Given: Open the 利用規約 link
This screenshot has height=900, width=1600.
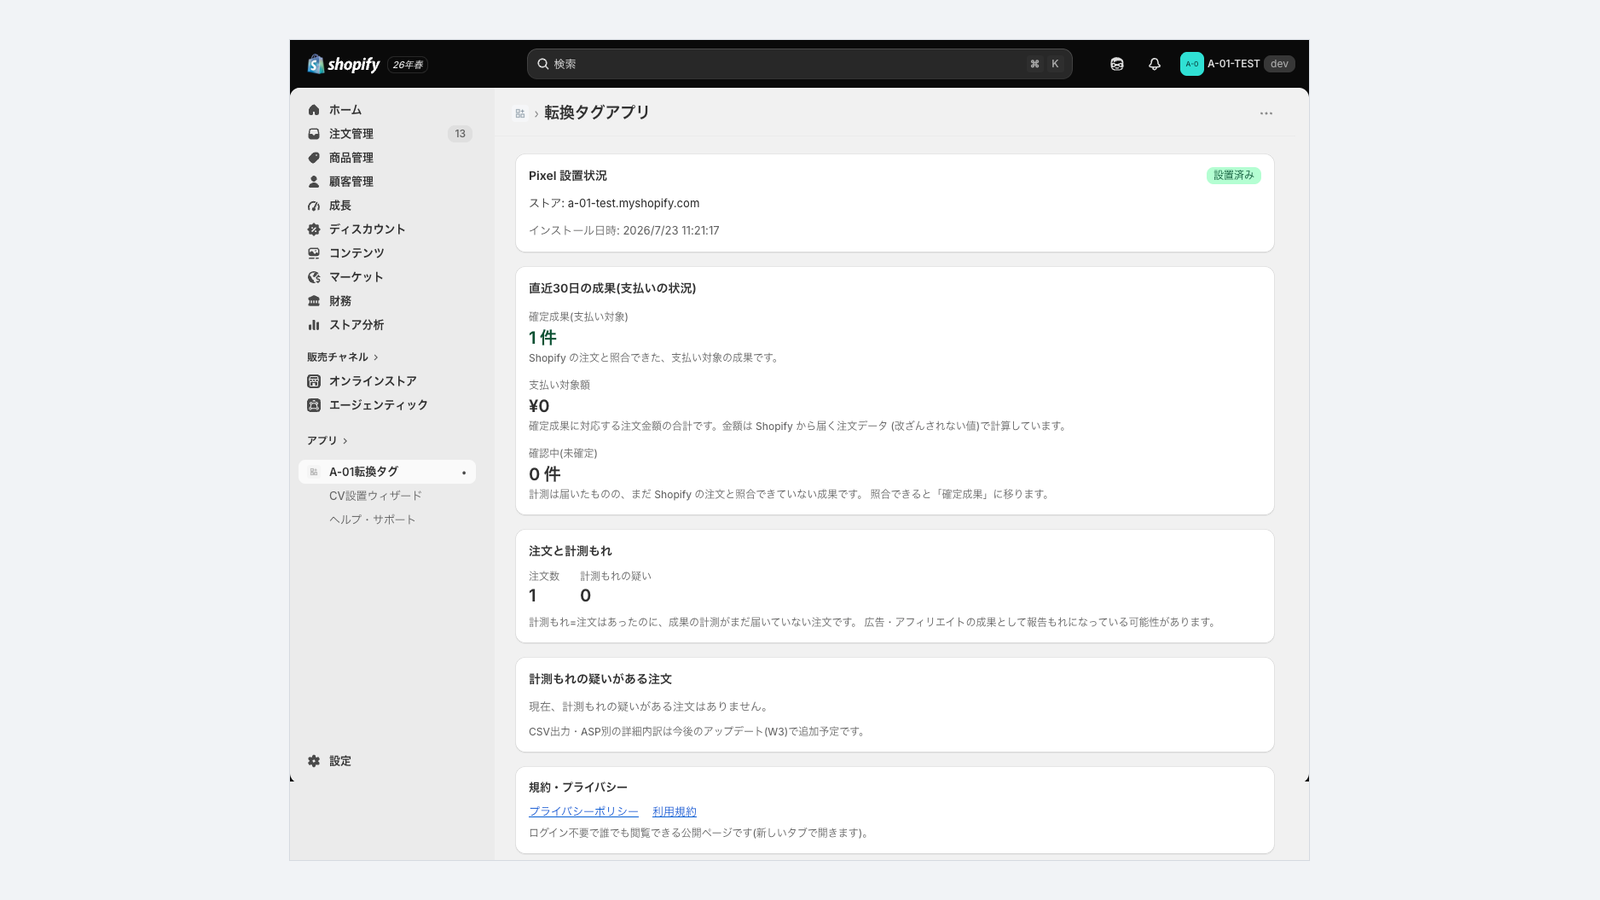Looking at the screenshot, I should pos(674,811).
